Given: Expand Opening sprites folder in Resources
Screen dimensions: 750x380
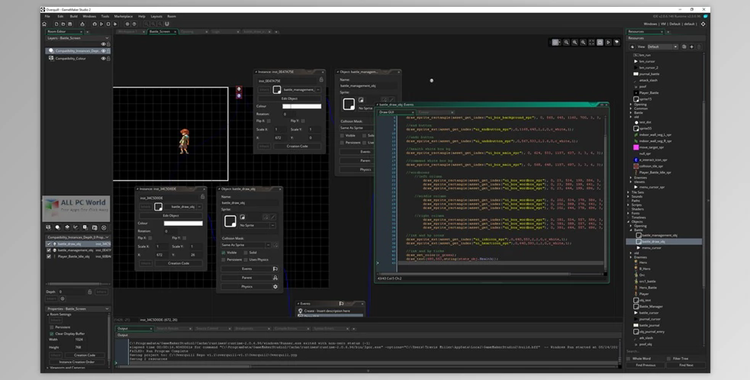Looking at the screenshot, I should coord(631,104).
